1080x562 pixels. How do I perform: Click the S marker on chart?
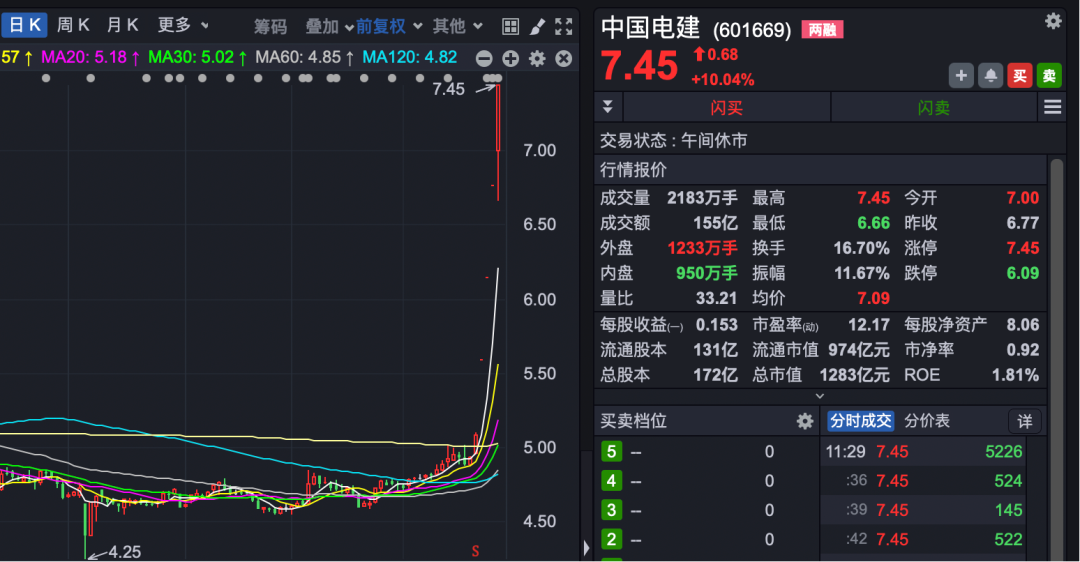point(475,550)
